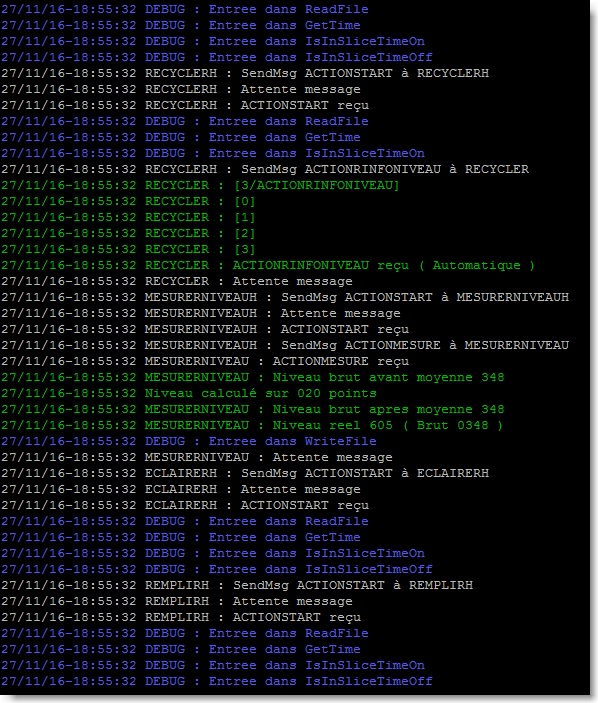This screenshot has width=598, height=703.
Task: Click the 'Entree dans WriteFile' debug line
Action: pos(189,442)
